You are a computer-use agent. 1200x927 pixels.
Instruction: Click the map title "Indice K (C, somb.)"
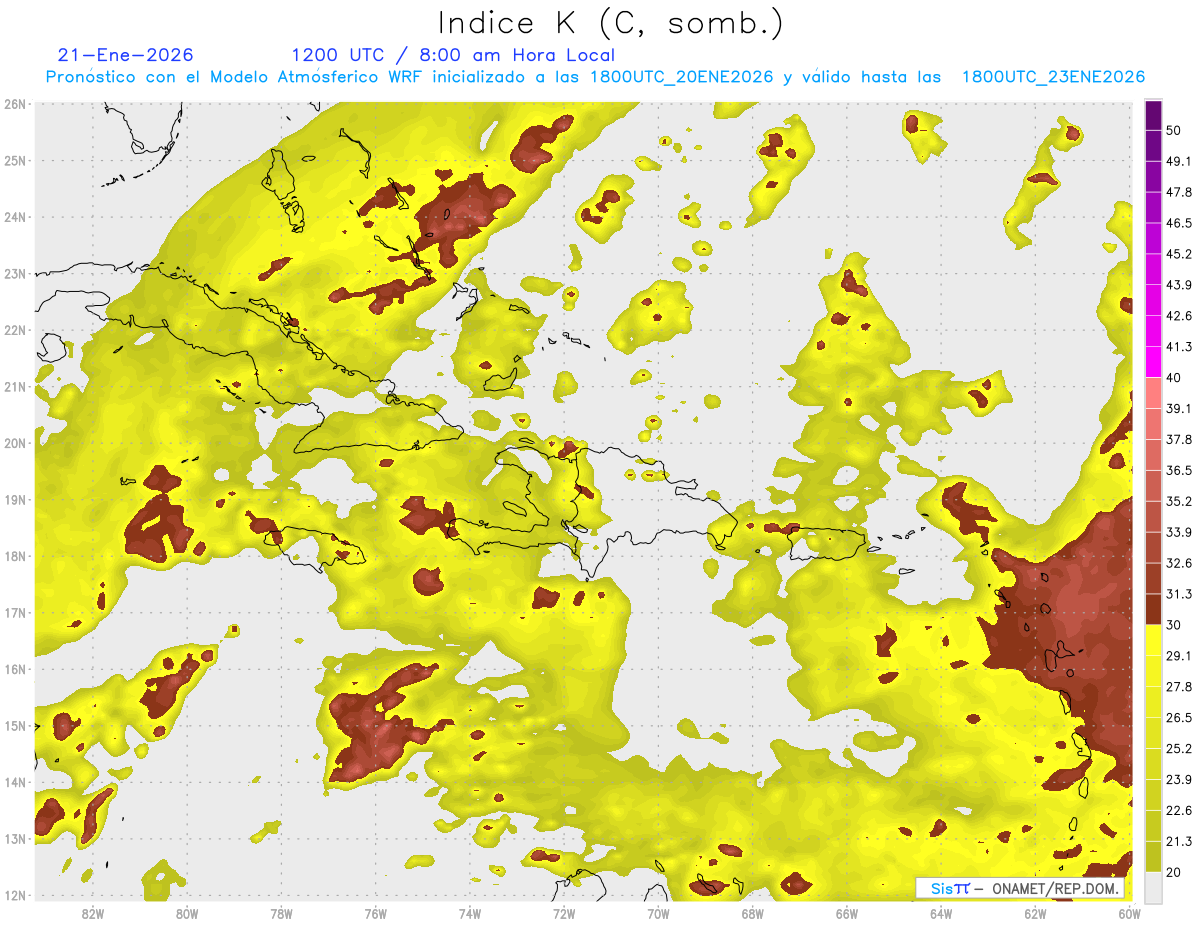point(610,22)
